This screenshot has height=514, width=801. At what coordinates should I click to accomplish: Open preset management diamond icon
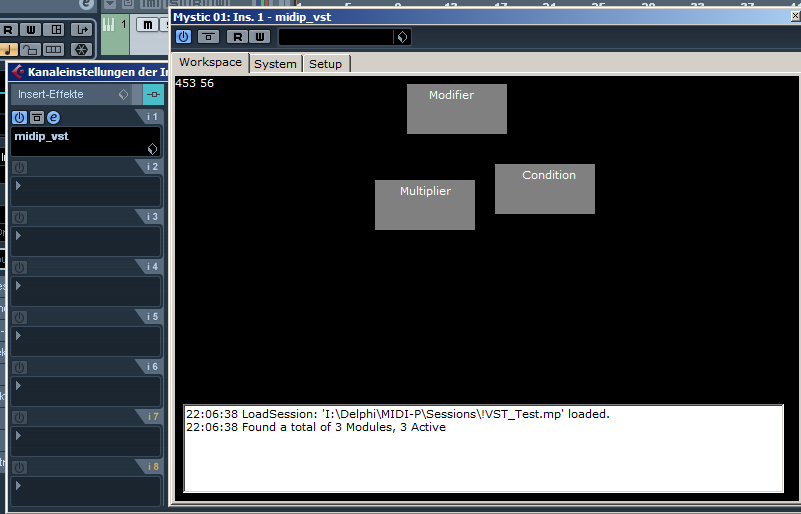403,37
